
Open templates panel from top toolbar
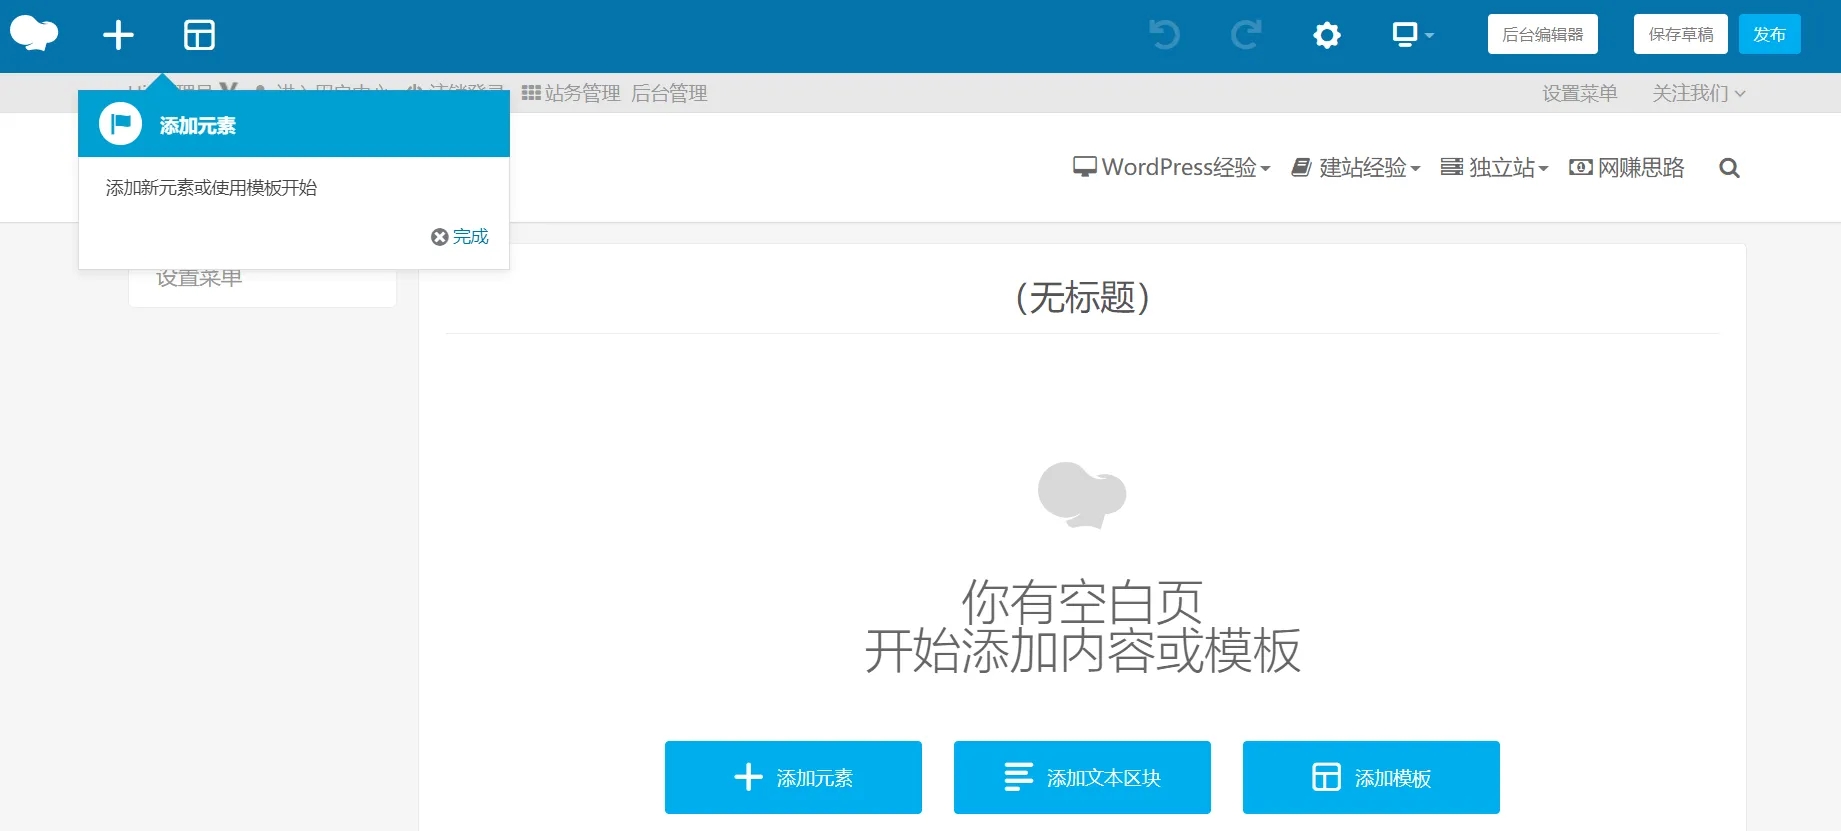click(199, 35)
